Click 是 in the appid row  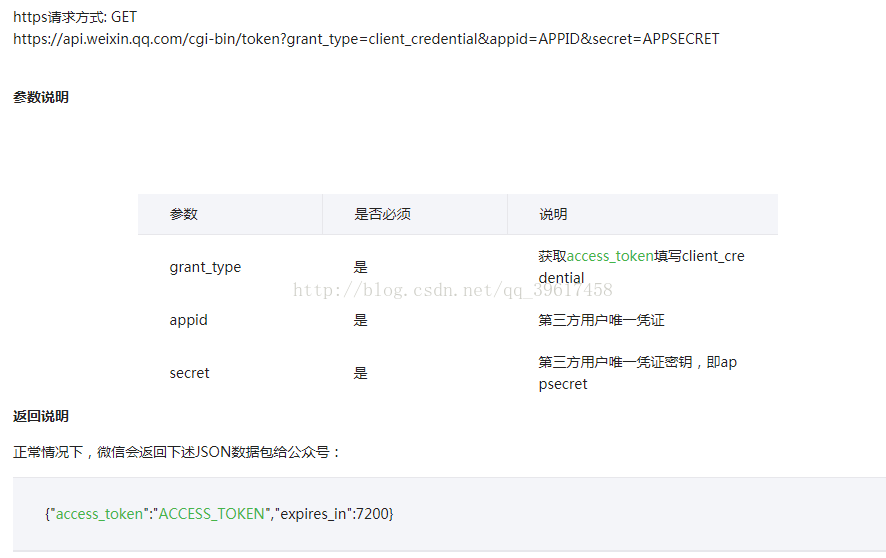point(361,320)
